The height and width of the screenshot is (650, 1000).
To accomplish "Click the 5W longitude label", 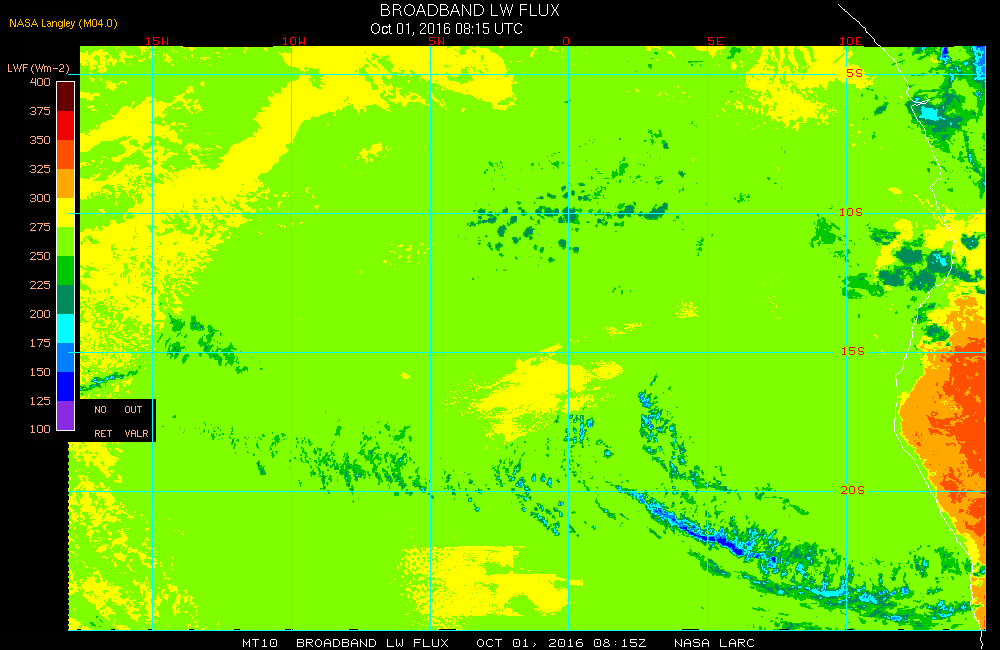I will coord(437,41).
